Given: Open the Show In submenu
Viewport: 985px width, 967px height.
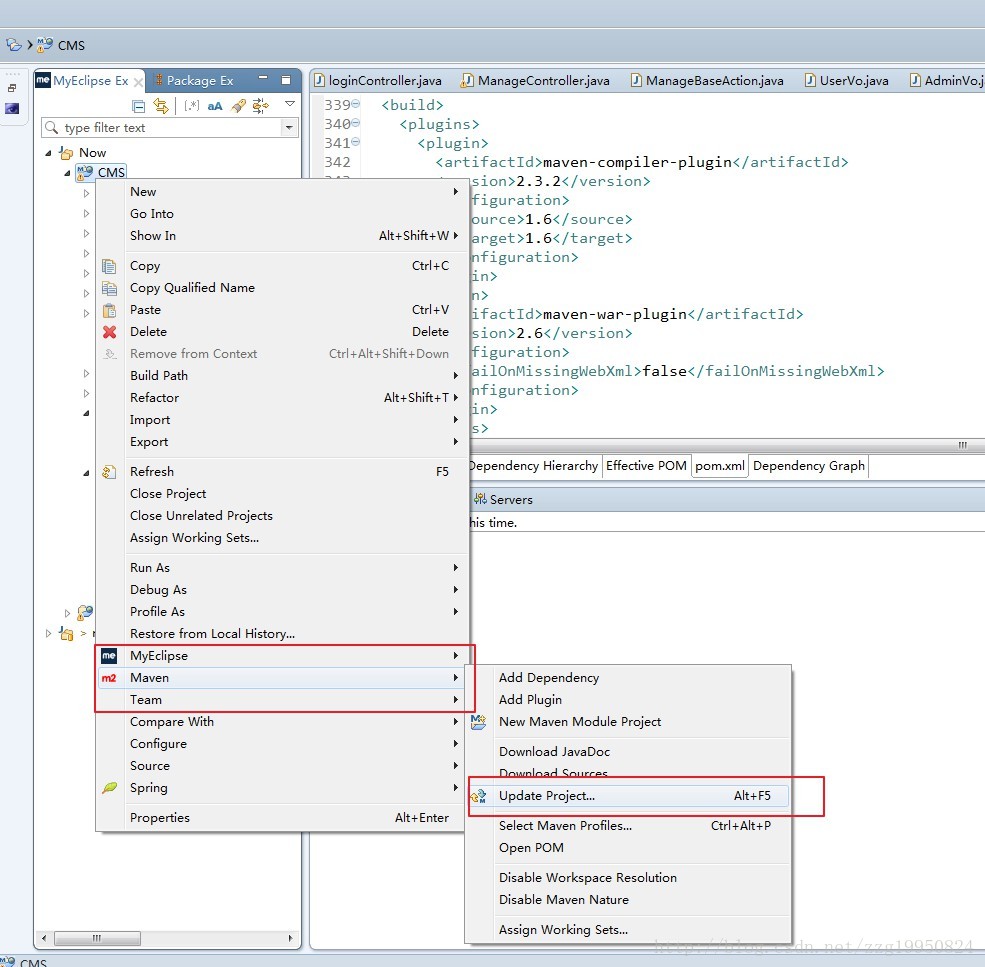Looking at the screenshot, I should coord(280,236).
